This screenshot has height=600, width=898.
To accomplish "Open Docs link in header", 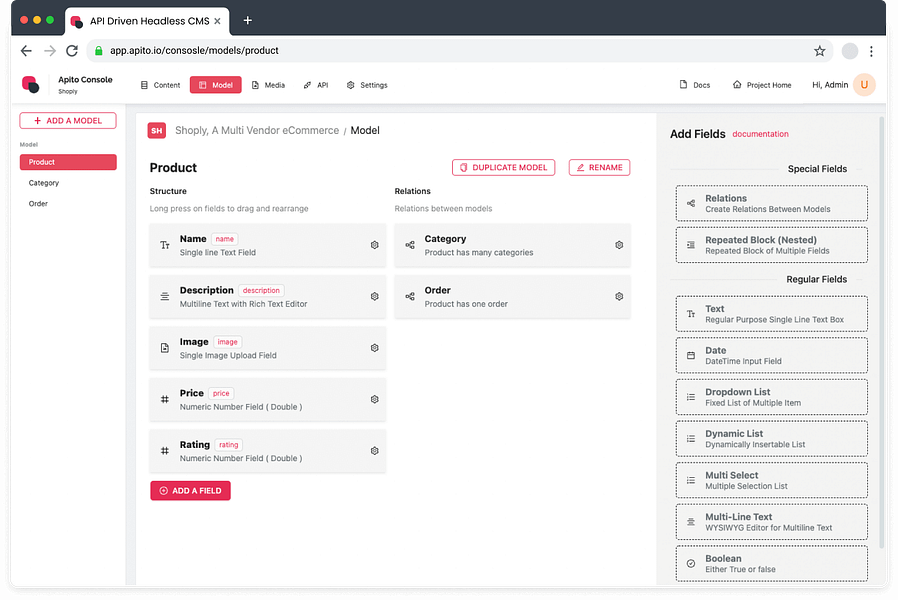I will point(695,85).
